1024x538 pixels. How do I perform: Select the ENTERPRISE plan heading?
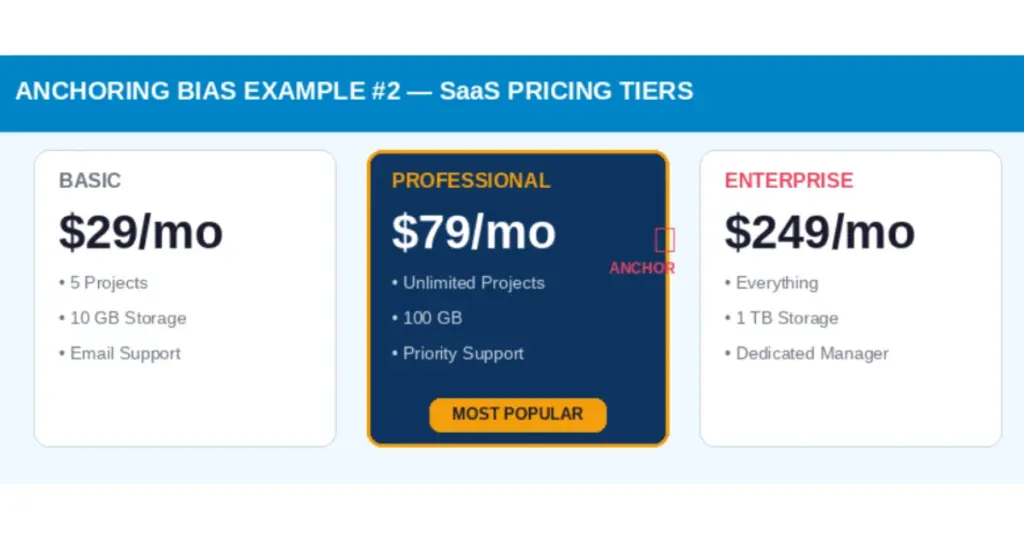(789, 181)
